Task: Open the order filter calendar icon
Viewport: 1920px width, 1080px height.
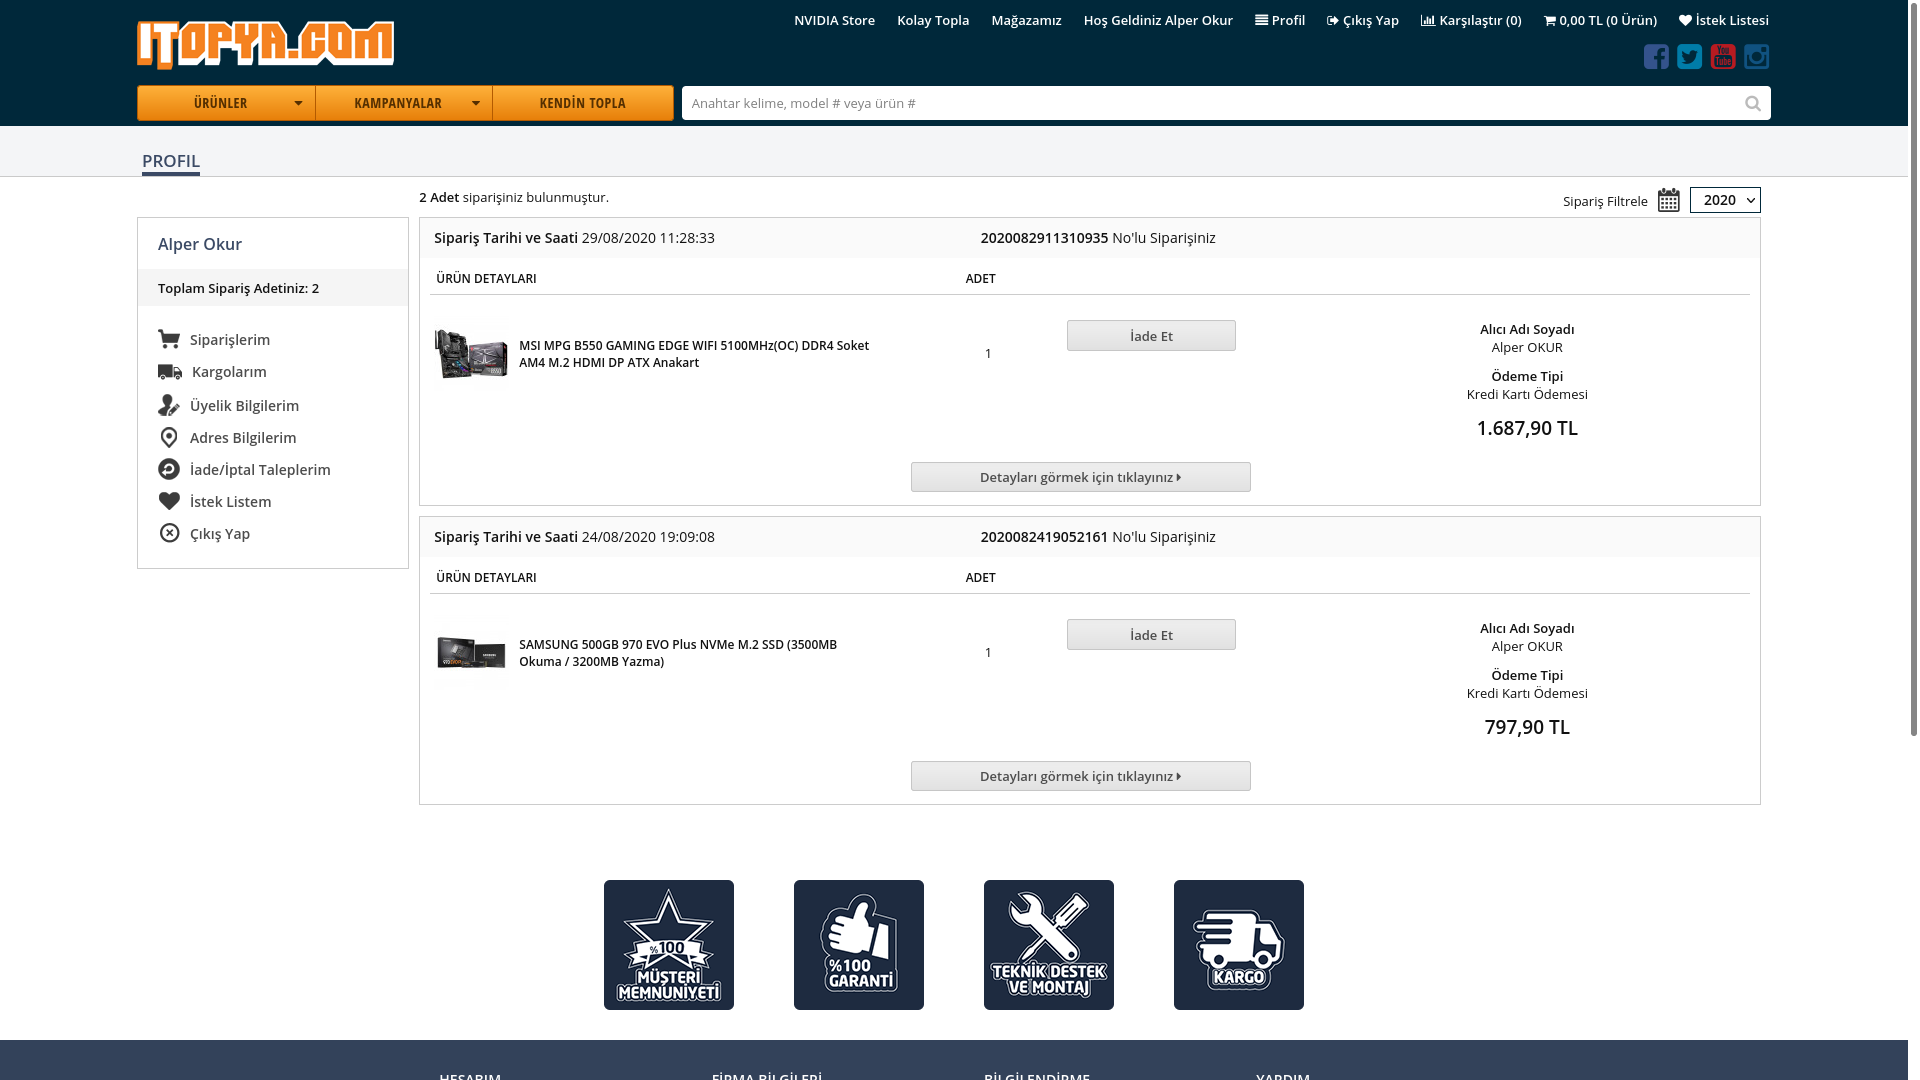Action: tap(1669, 200)
